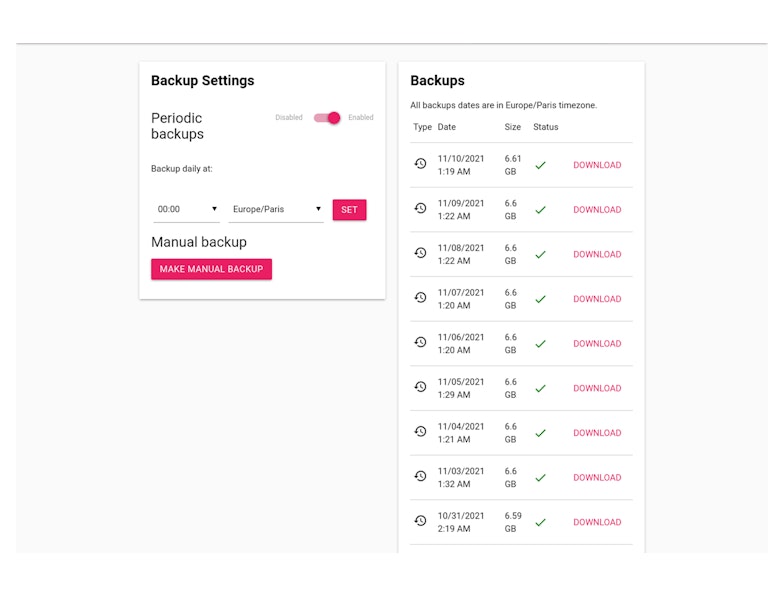
Task: Click history icon for 11/05/2021 backup
Action: tap(421, 387)
